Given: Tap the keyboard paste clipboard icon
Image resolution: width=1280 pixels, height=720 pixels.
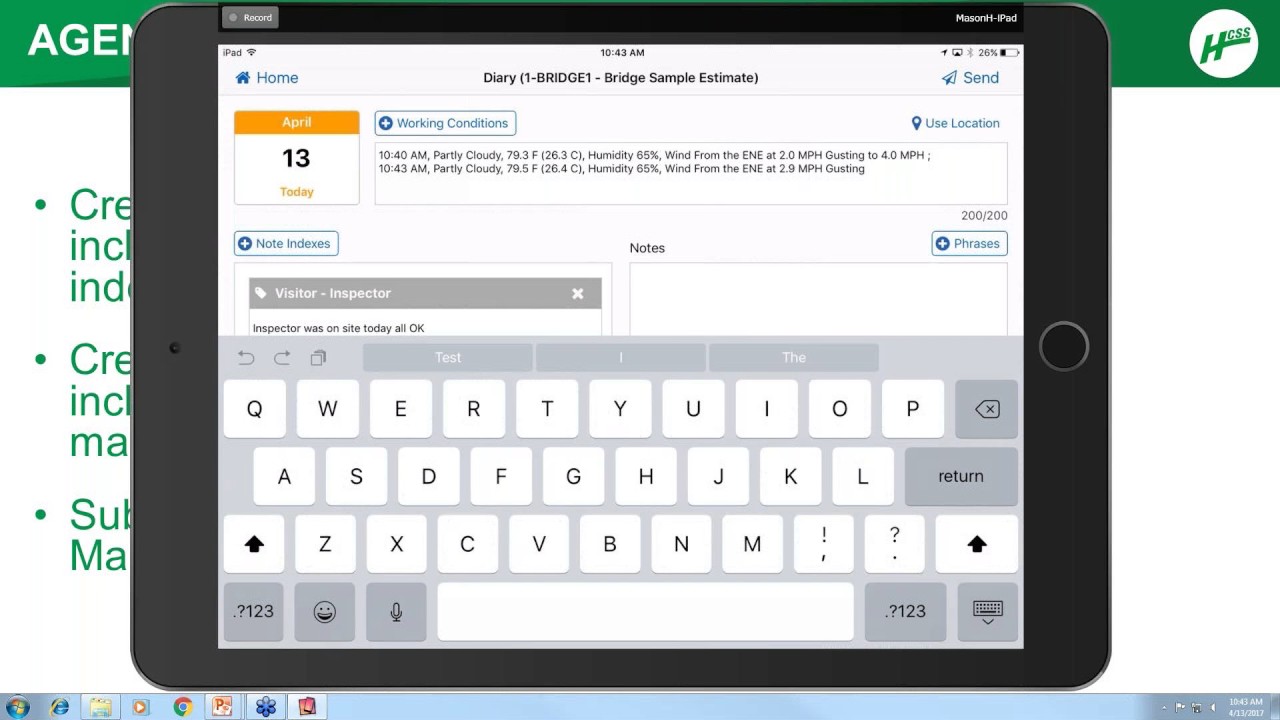Looking at the screenshot, I should point(318,357).
